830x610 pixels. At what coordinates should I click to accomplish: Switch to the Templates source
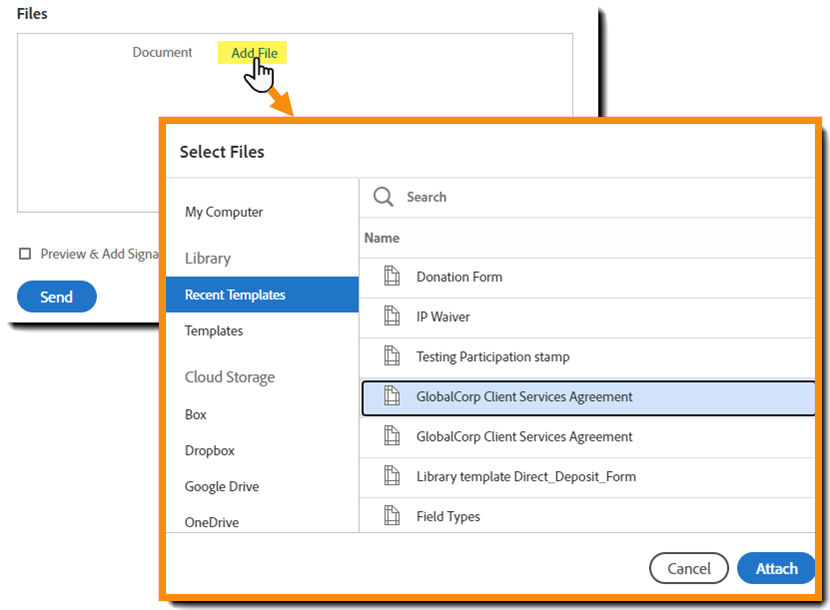214,331
